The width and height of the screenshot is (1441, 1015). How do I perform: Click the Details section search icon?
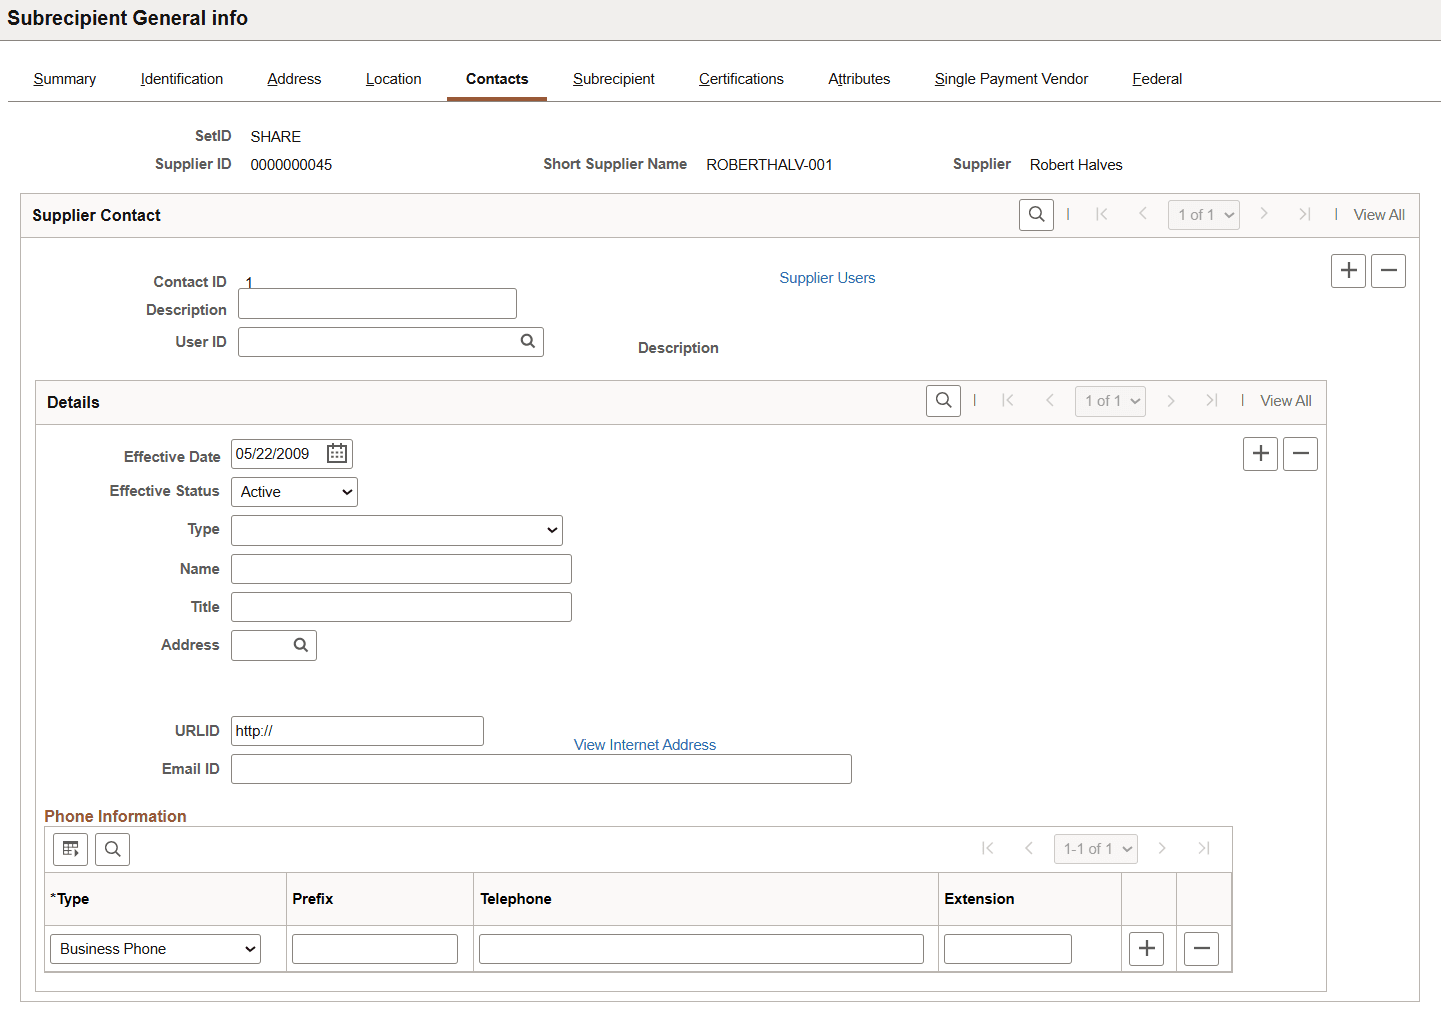pyautogui.click(x=943, y=401)
